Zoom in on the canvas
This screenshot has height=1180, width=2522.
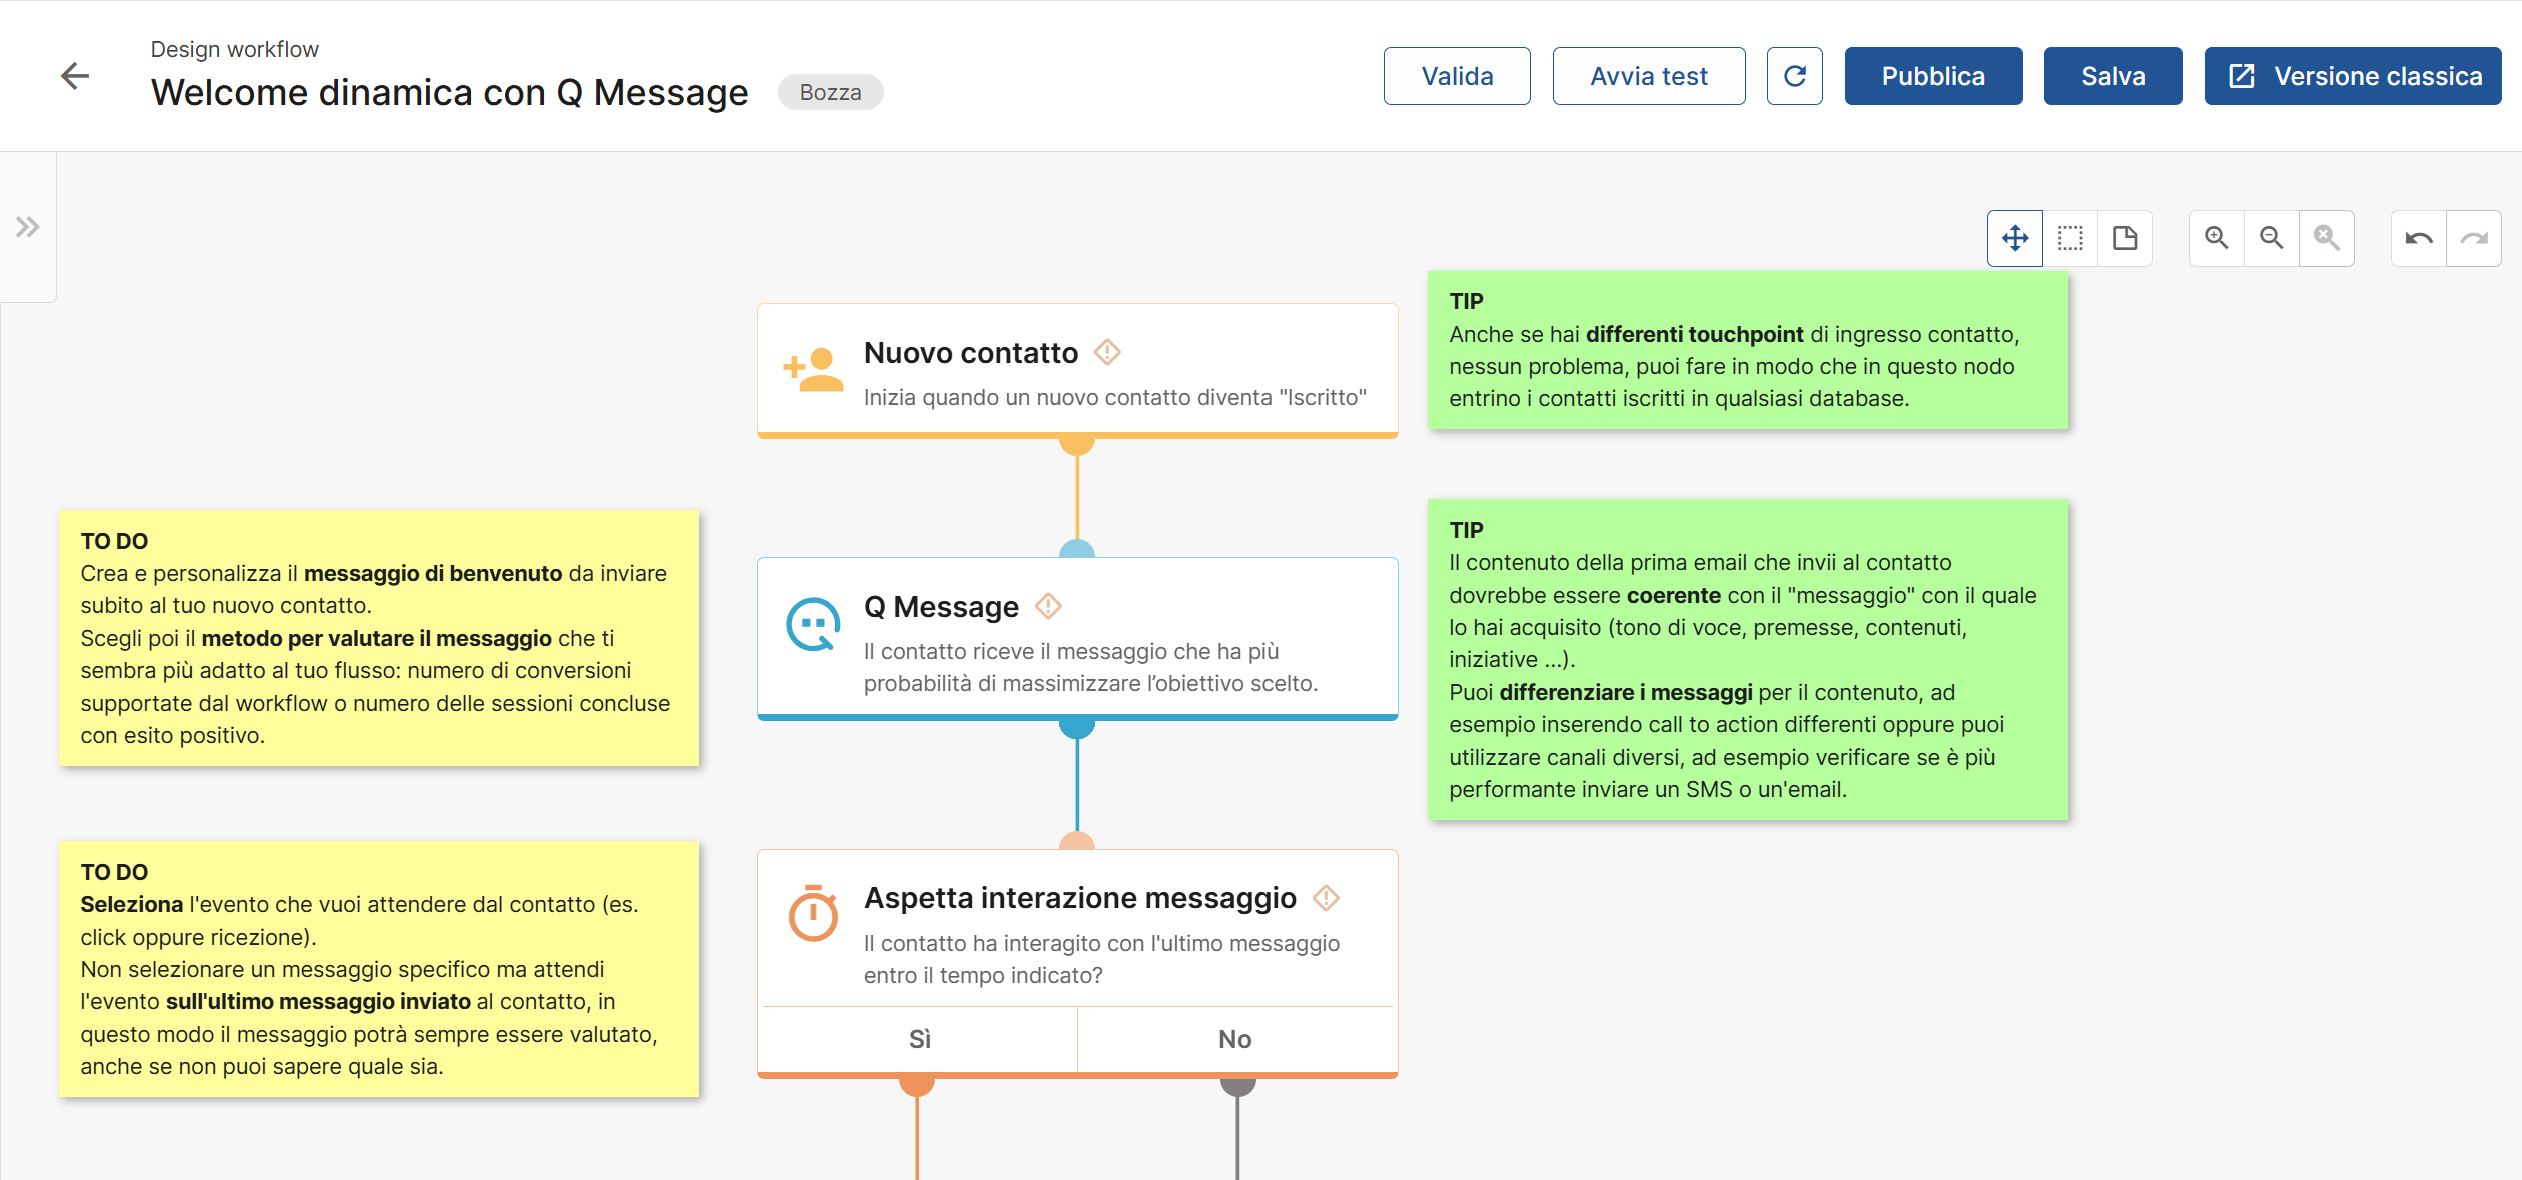click(2217, 238)
